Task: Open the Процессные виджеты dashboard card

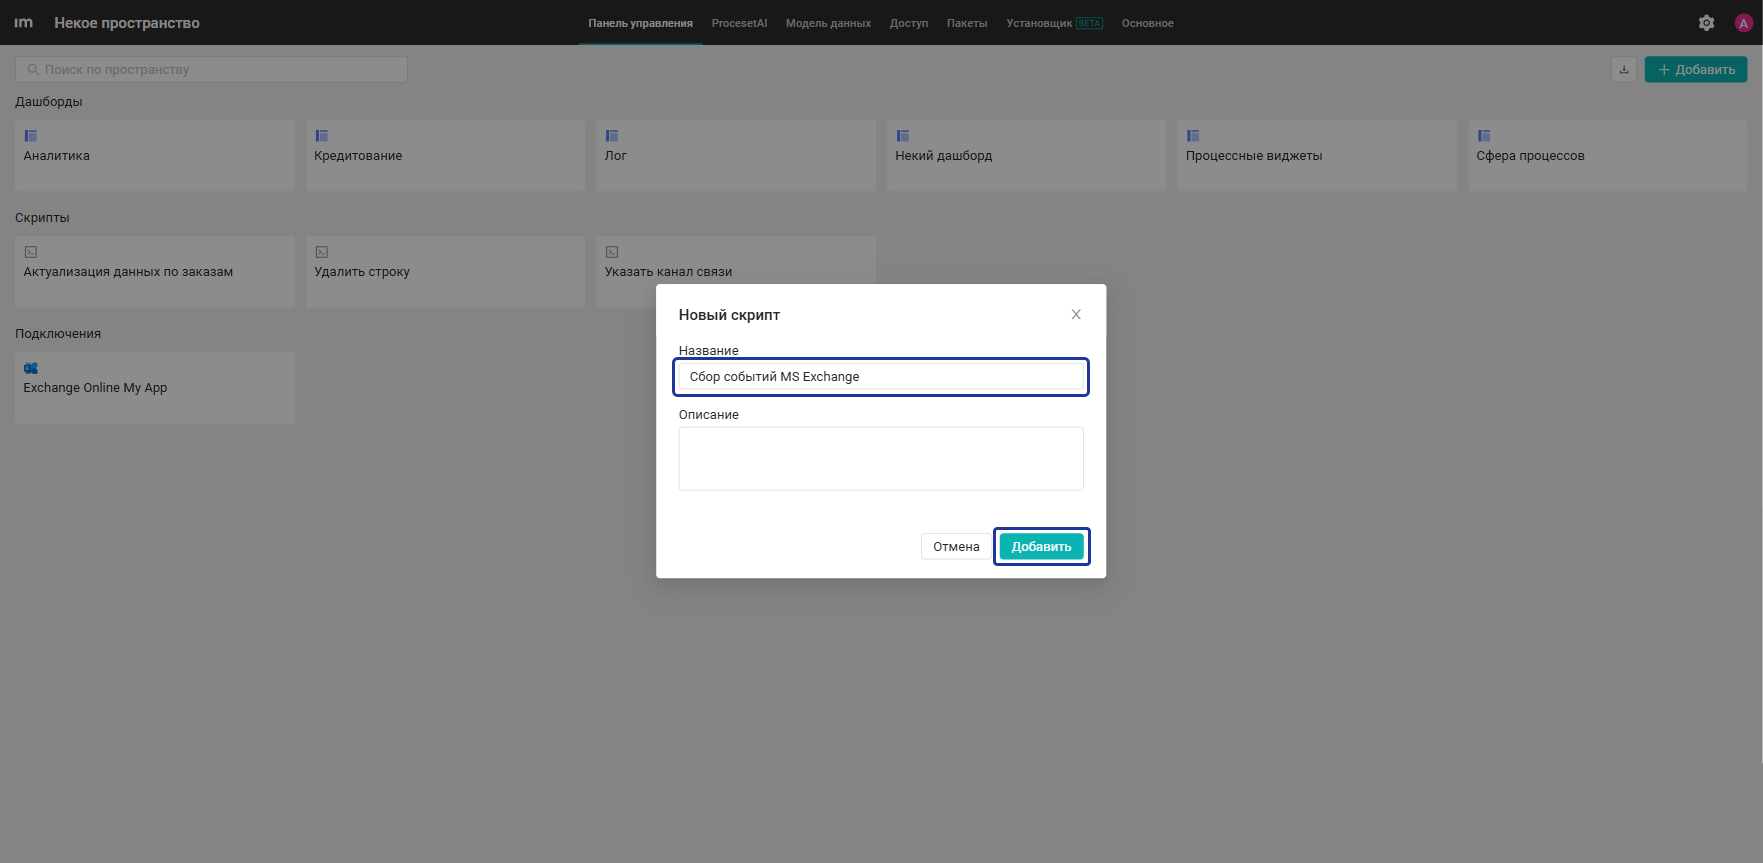Action: point(1317,156)
